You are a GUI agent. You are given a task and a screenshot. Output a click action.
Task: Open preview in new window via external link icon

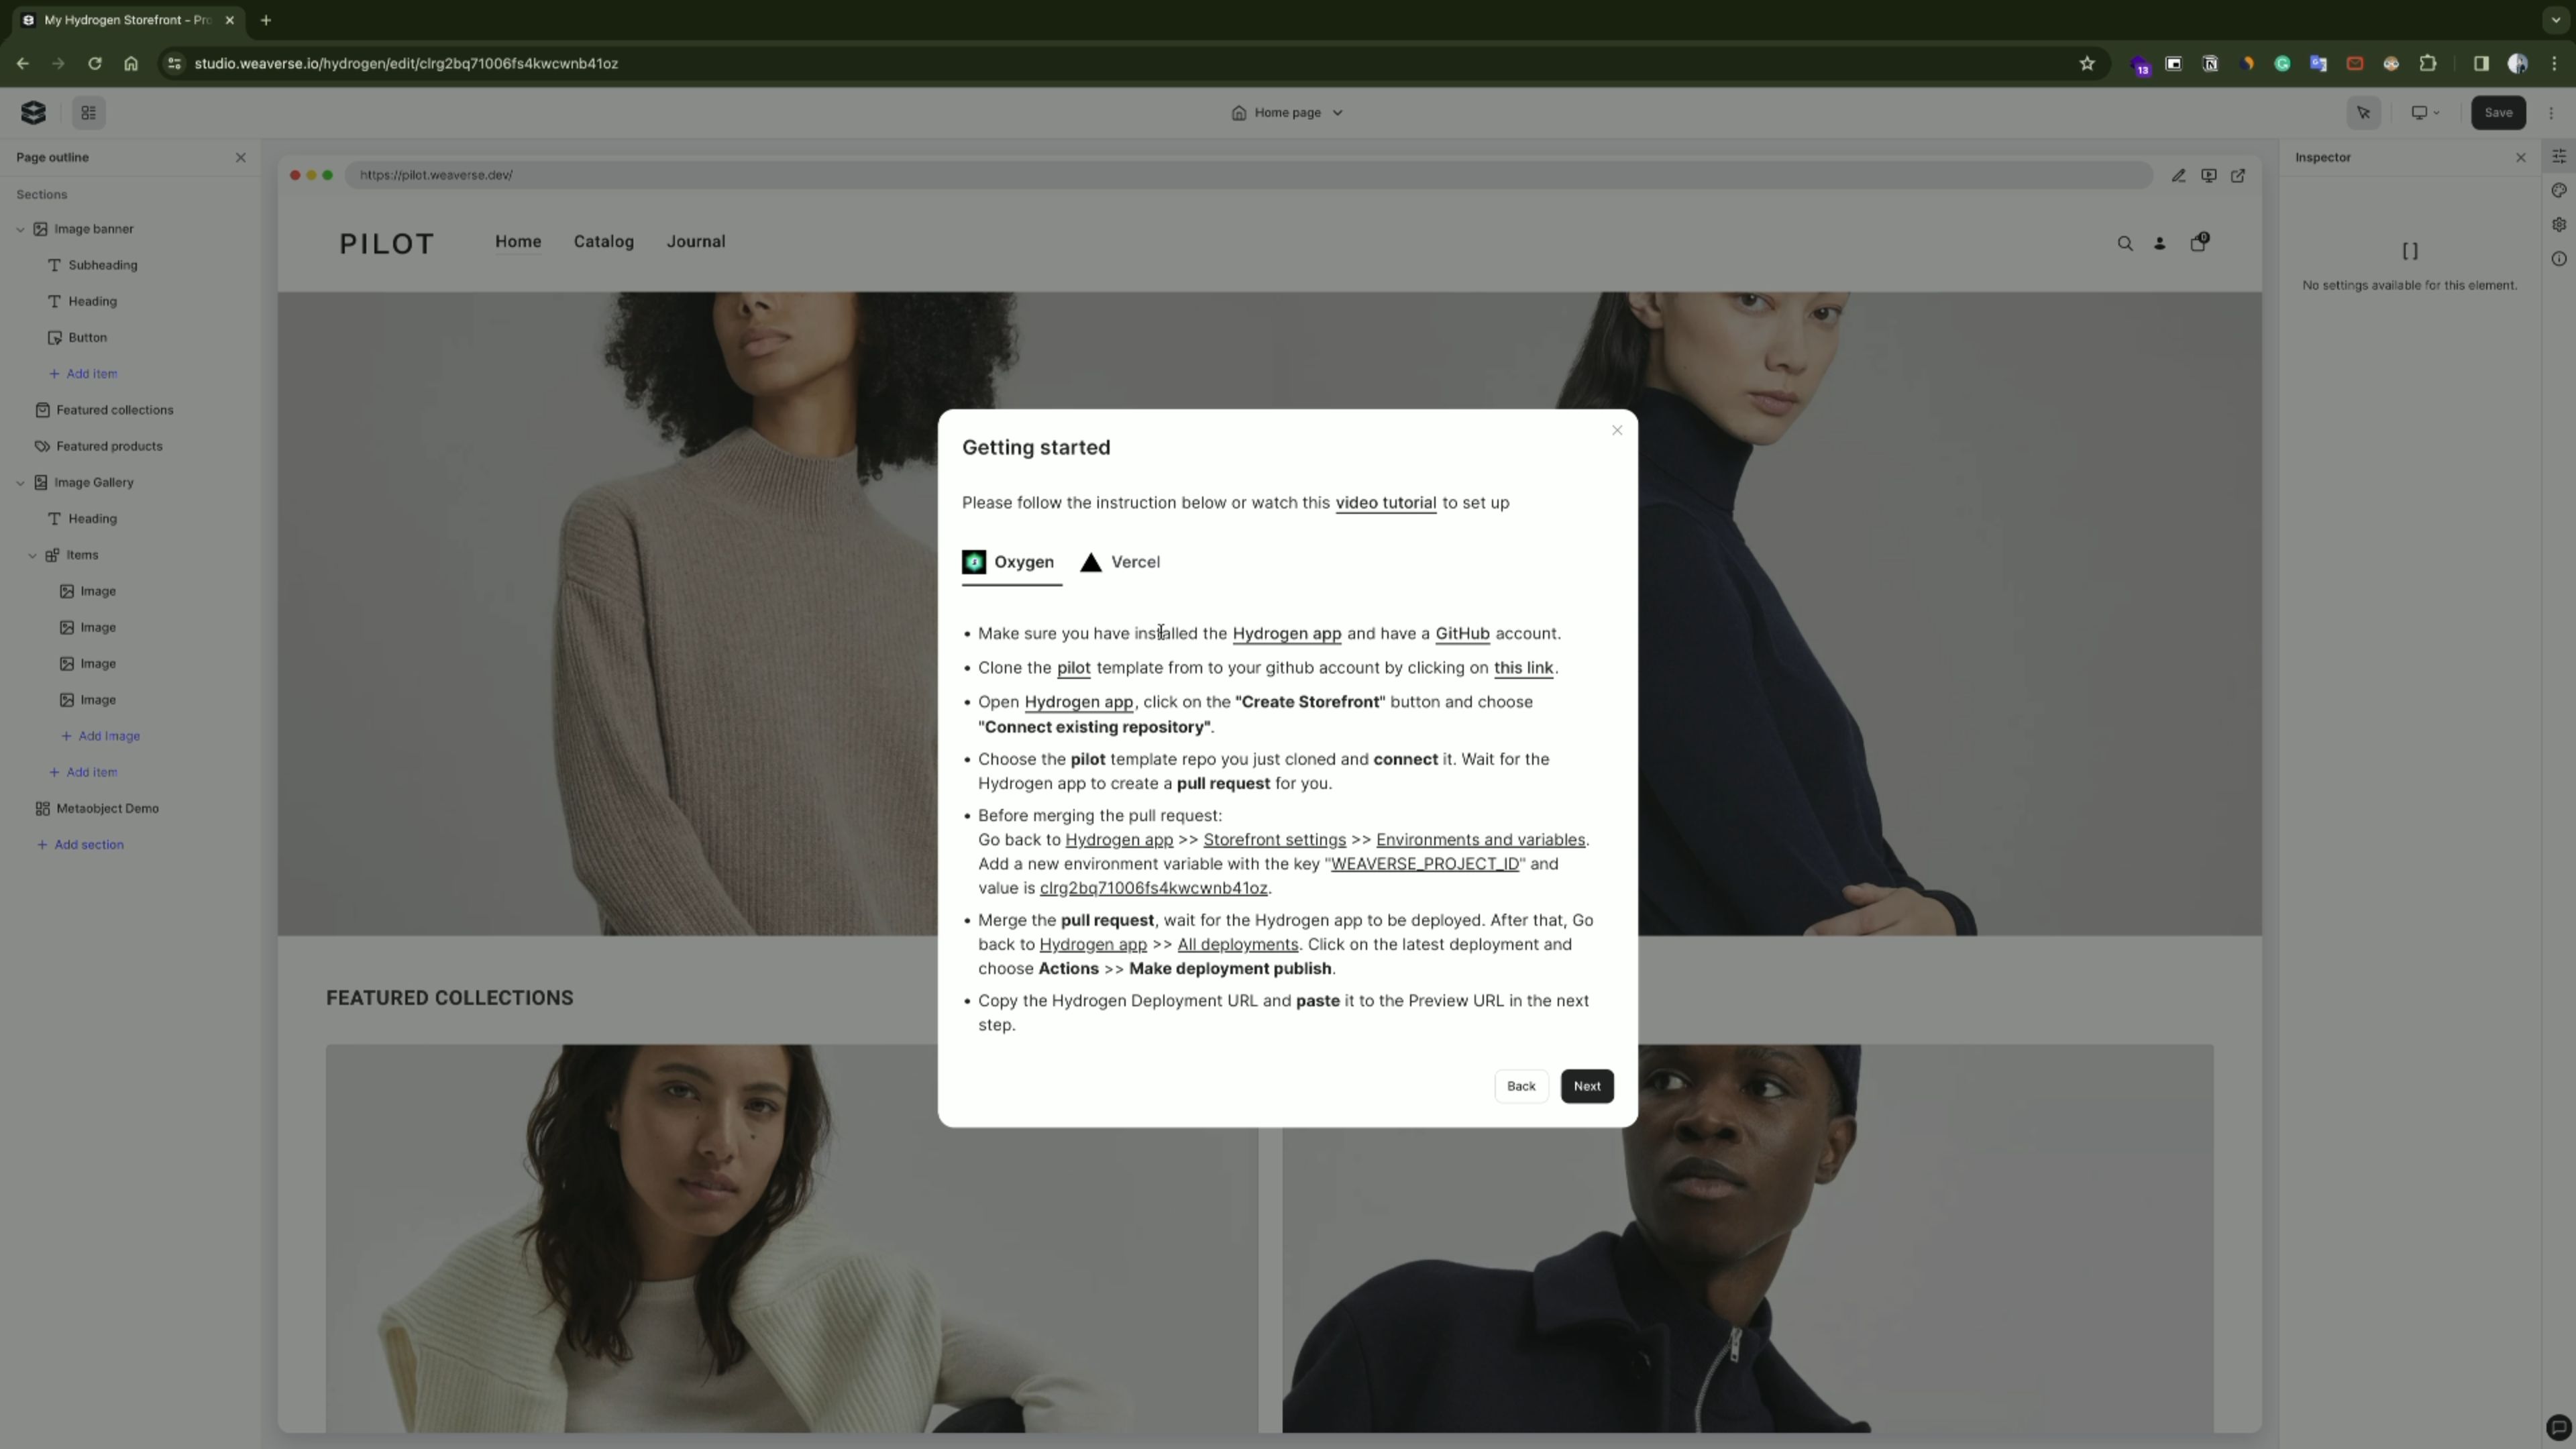pos(2239,175)
